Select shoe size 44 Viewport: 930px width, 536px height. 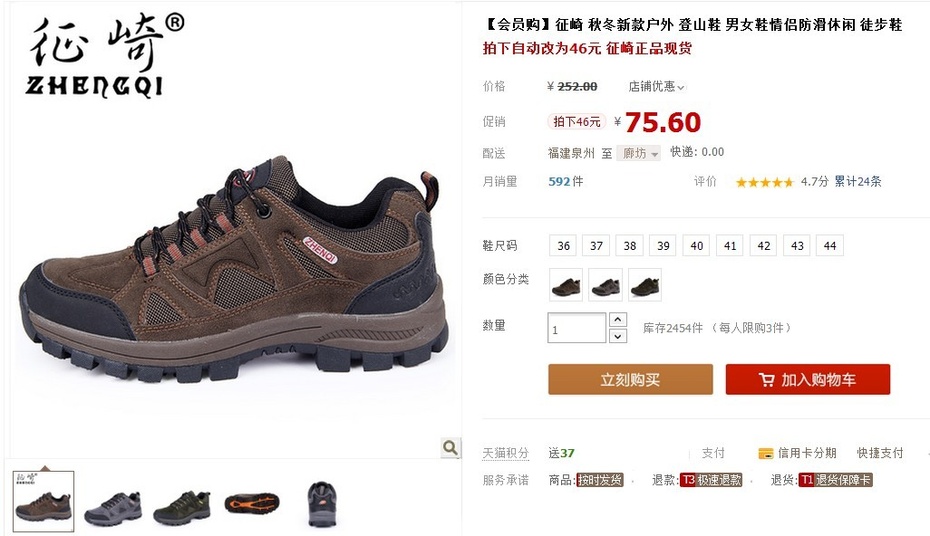click(830, 245)
